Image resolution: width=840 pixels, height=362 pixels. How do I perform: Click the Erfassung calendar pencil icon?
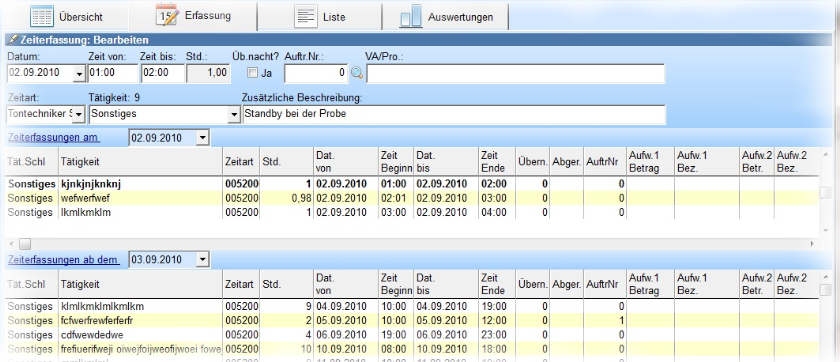[167, 15]
